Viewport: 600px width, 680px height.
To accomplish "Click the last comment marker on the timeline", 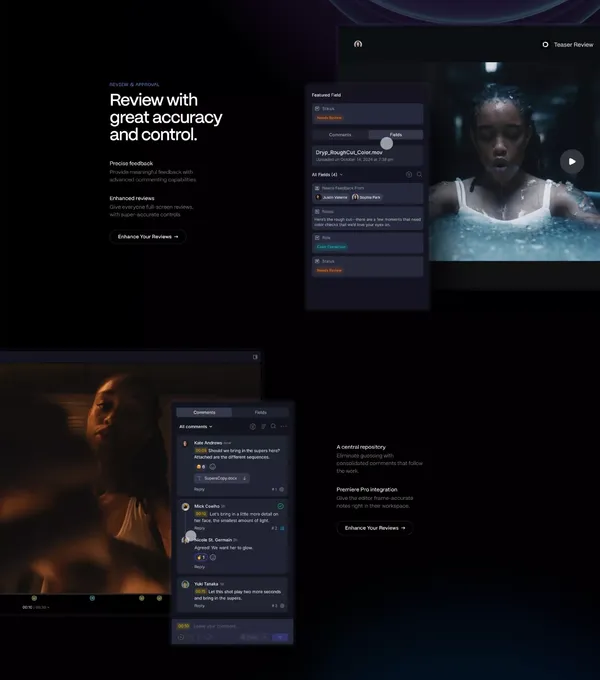I will (159, 598).
